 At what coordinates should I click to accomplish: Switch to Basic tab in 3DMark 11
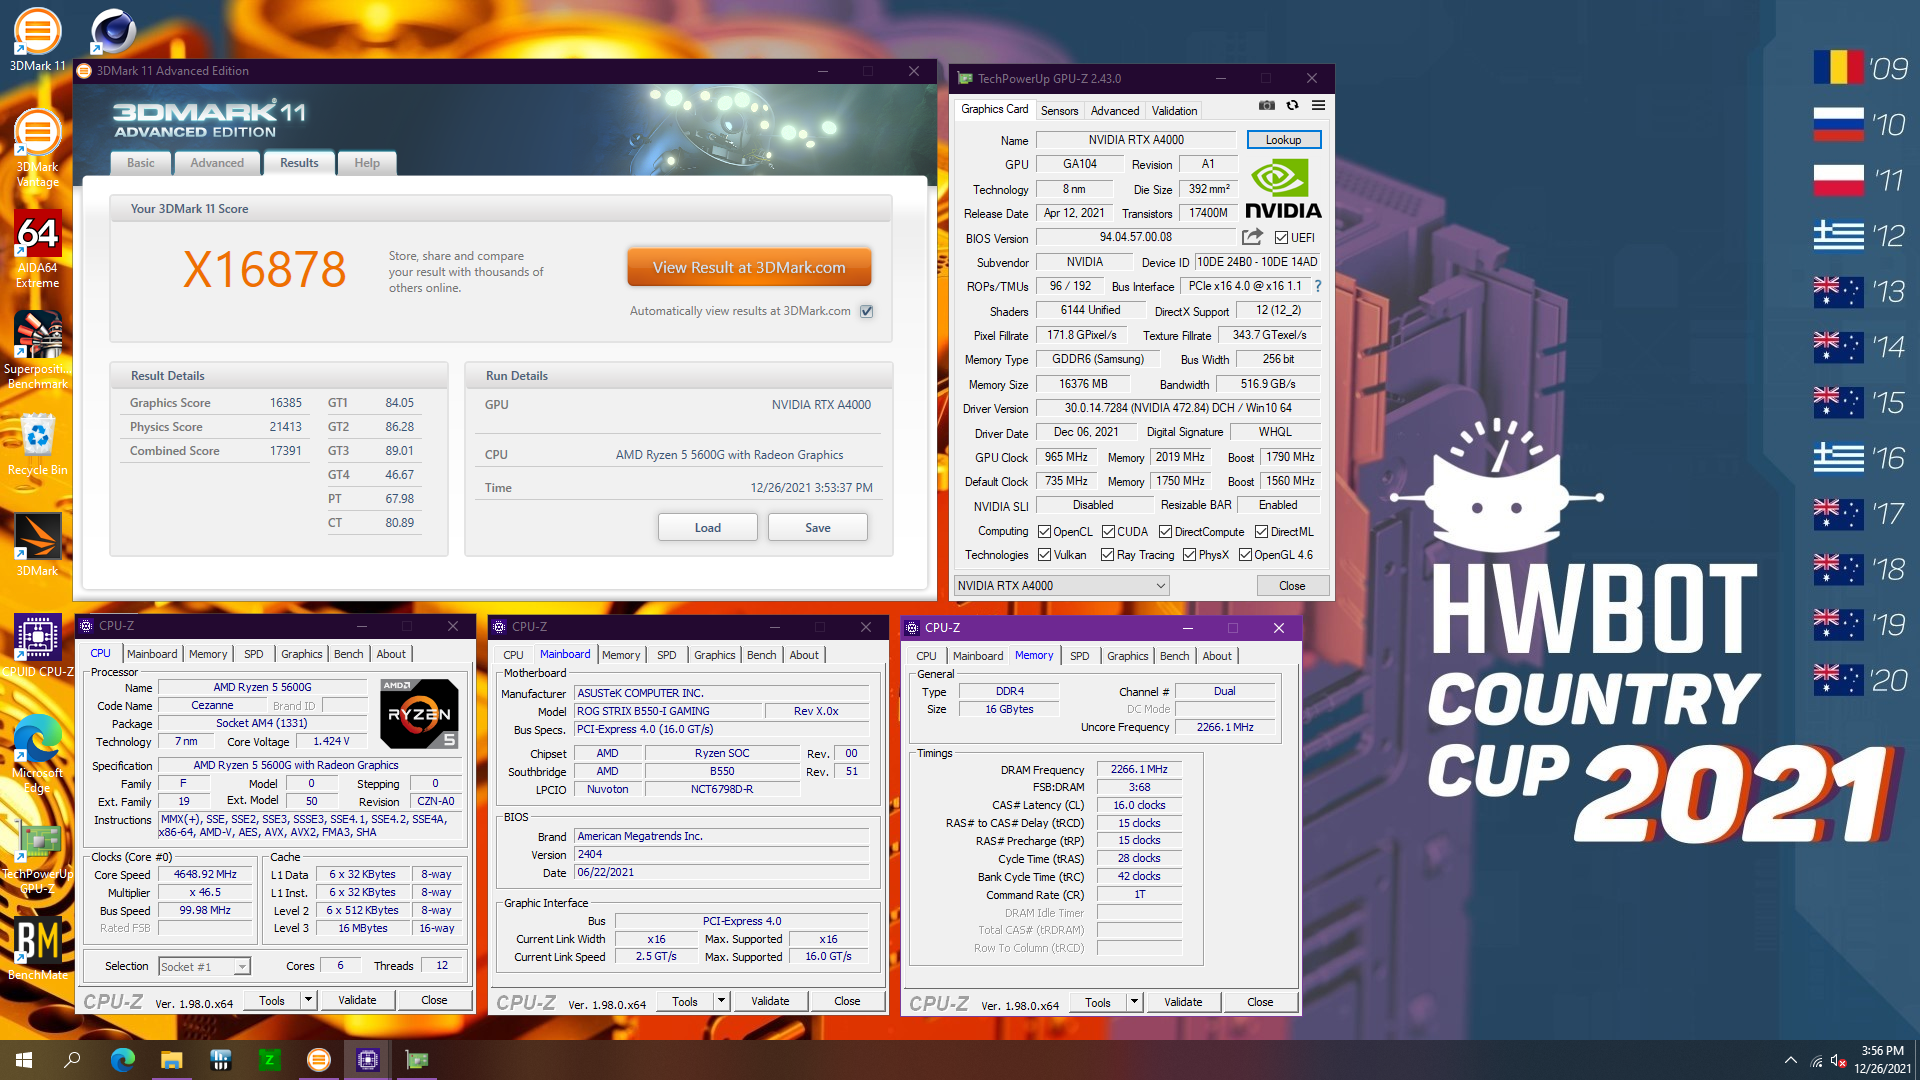pos(140,163)
